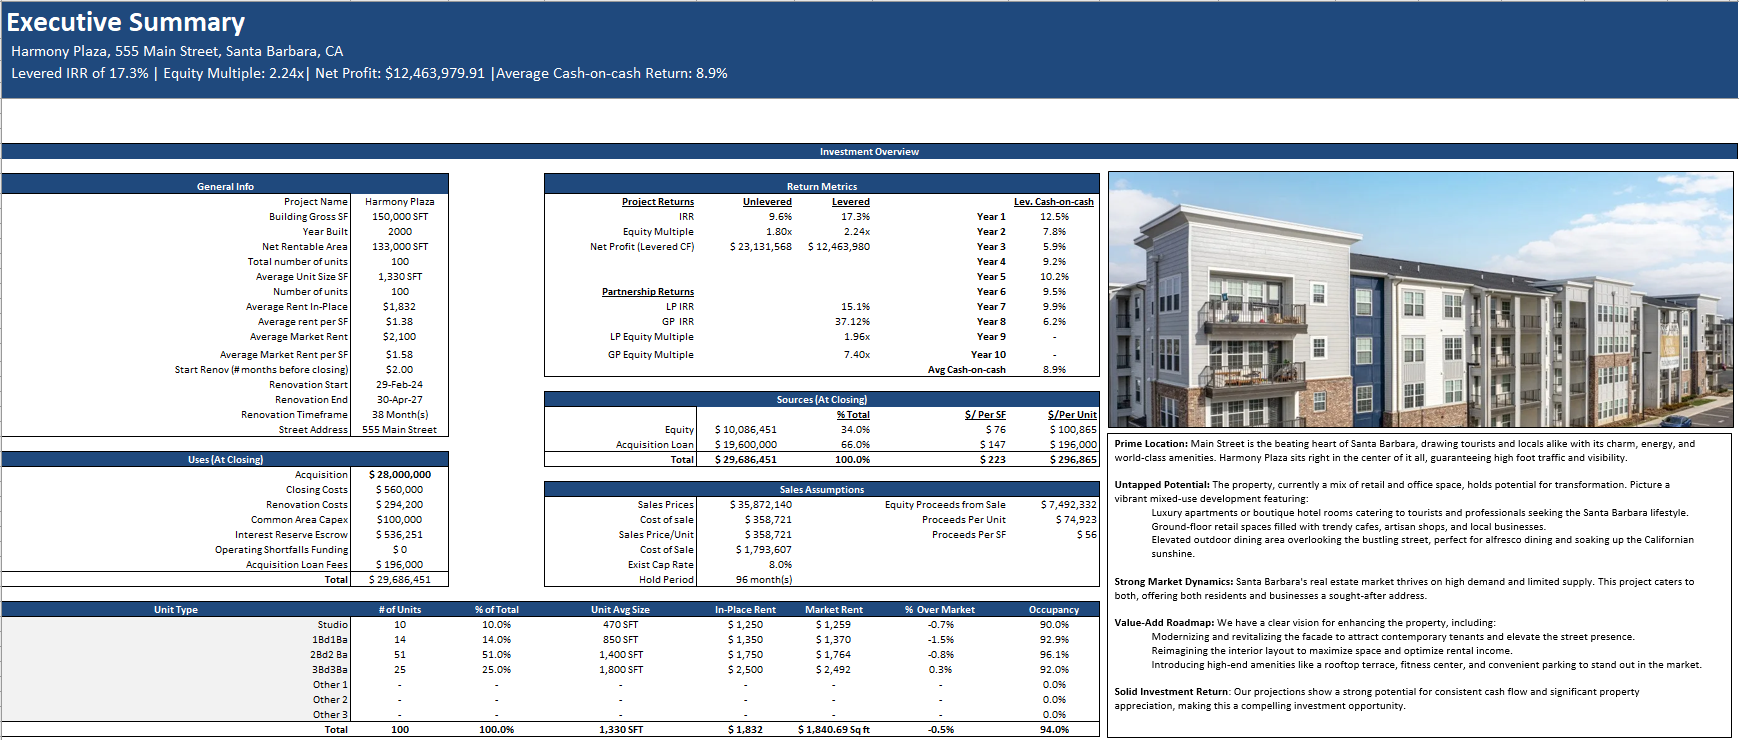The image size is (1739, 740).
Task: Click the Sales Assumptions table header
Action: [821, 489]
